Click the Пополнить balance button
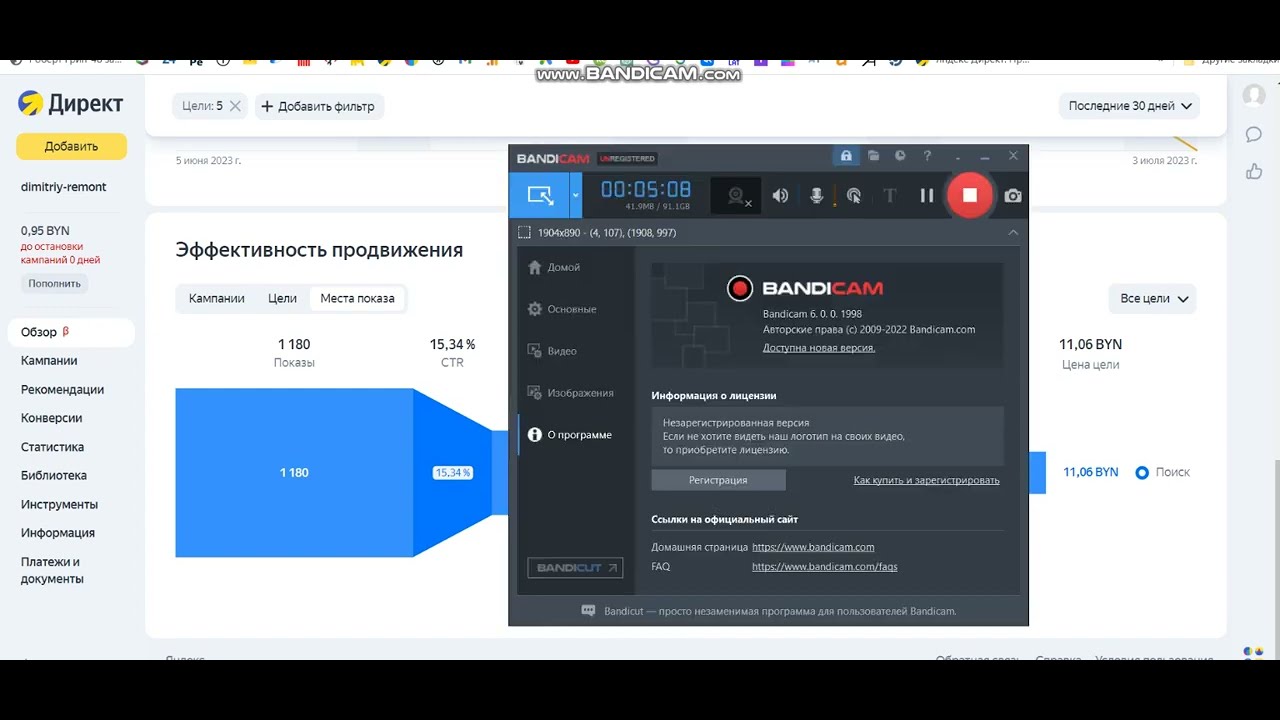The image size is (1280, 720). [54, 283]
